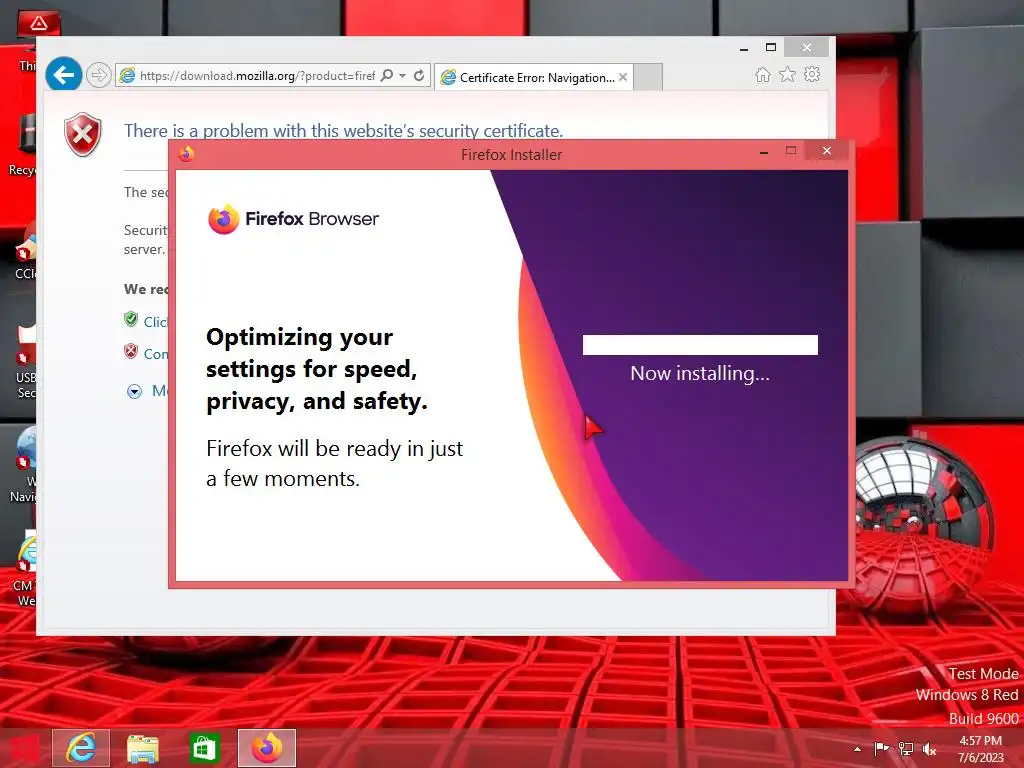The image size is (1024, 768).
Task: Minimize the Internet Explorer window
Action: (x=744, y=49)
